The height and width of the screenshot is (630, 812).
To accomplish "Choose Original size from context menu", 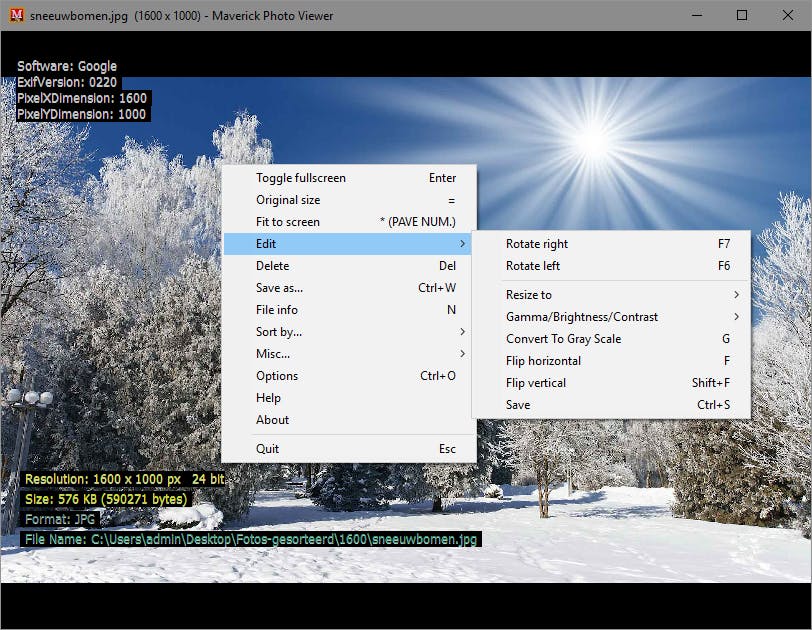I will point(349,200).
